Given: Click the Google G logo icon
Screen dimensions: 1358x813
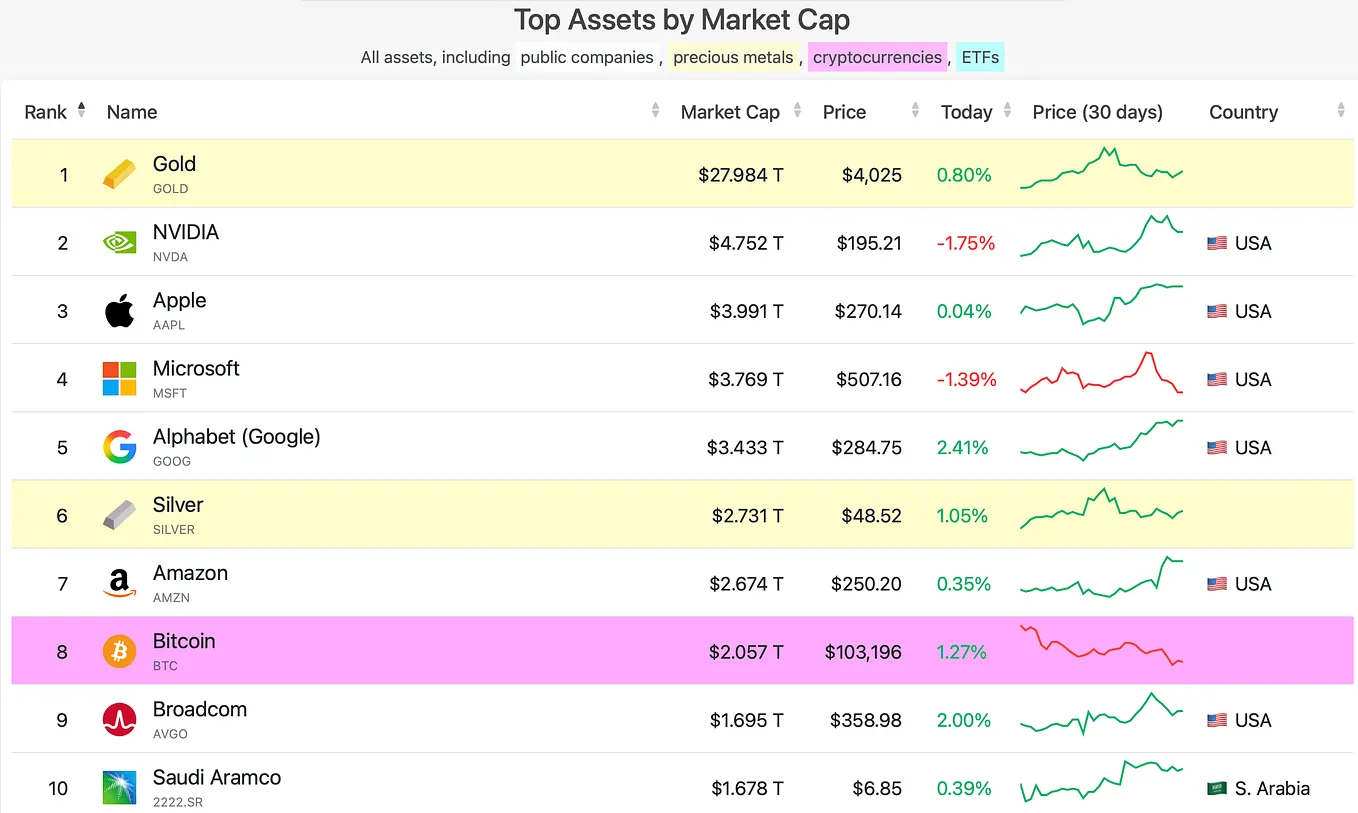Looking at the screenshot, I should pyautogui.click(x=119, y=447).
